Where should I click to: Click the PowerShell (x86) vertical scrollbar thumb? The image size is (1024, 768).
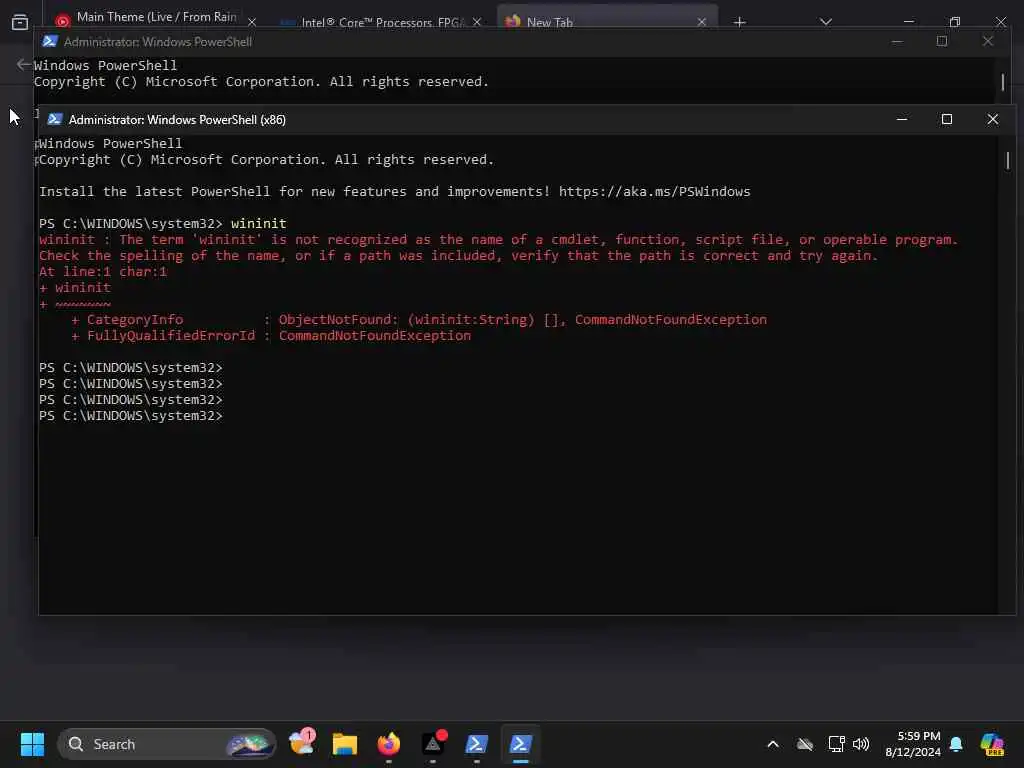pyautogui.click(x=1008, y=160)
